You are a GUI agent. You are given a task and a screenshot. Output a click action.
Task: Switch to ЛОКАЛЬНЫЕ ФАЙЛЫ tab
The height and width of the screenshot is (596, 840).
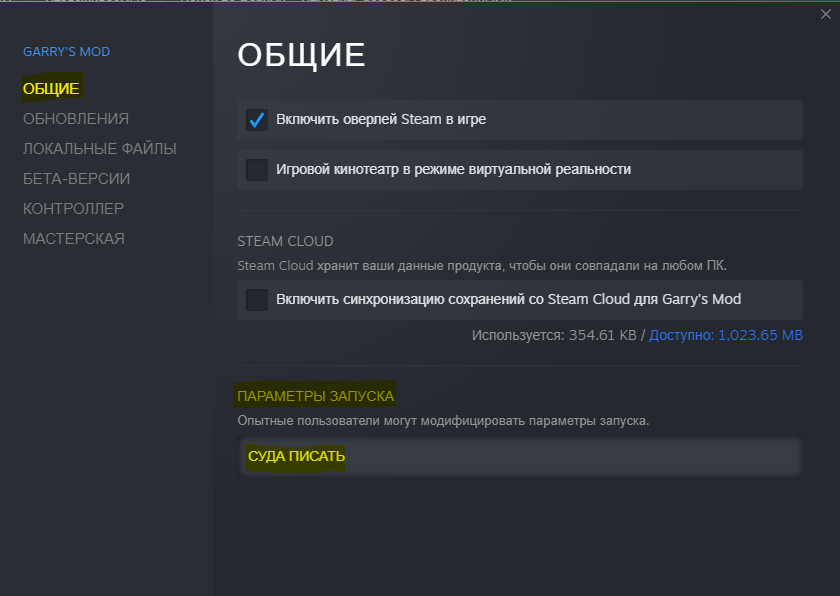coord(99,149)
